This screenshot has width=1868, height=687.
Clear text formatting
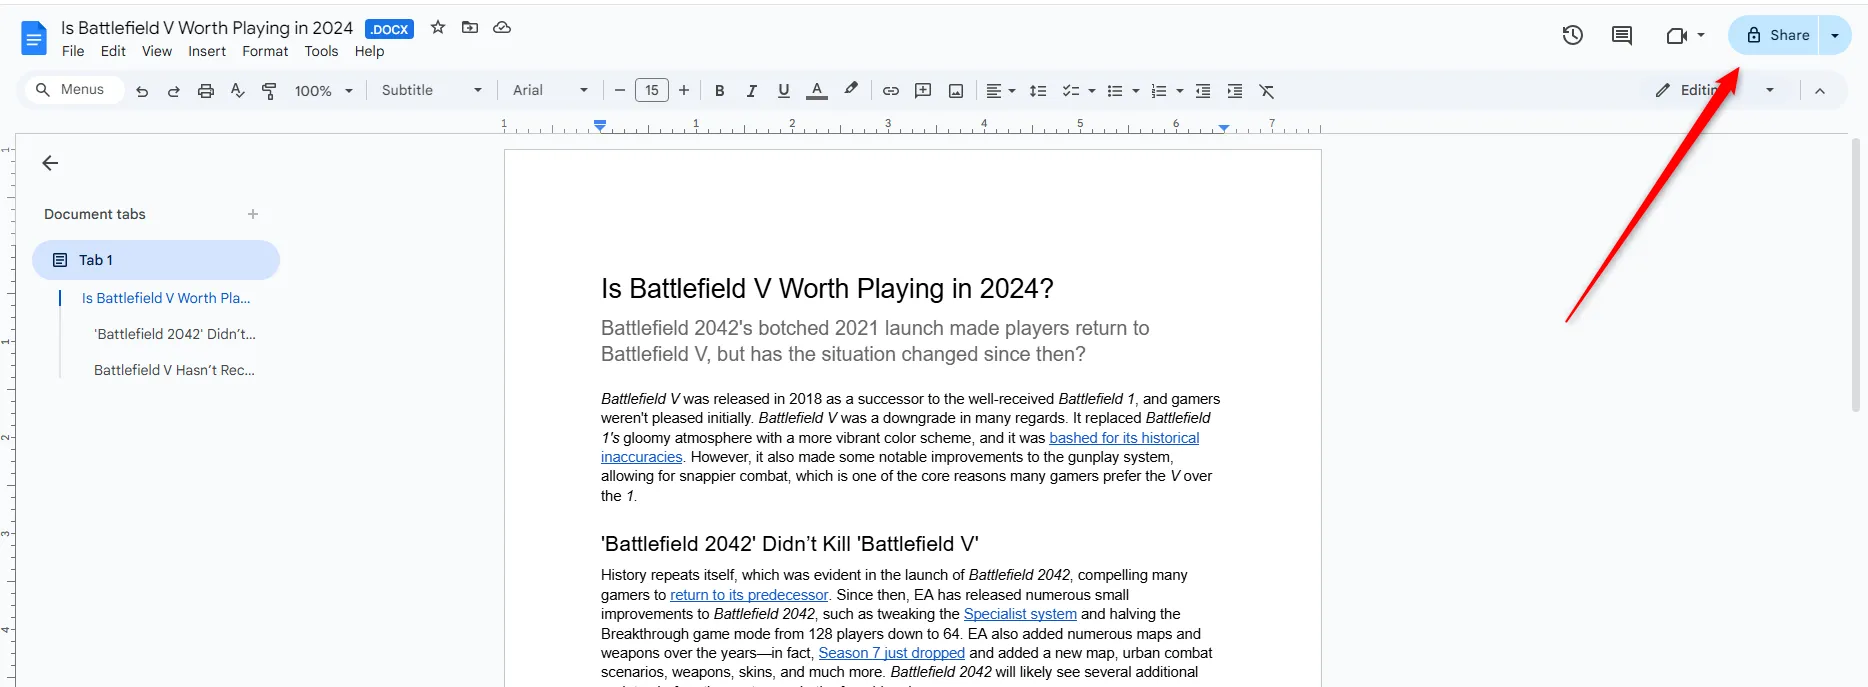(x=1267, y=91)
